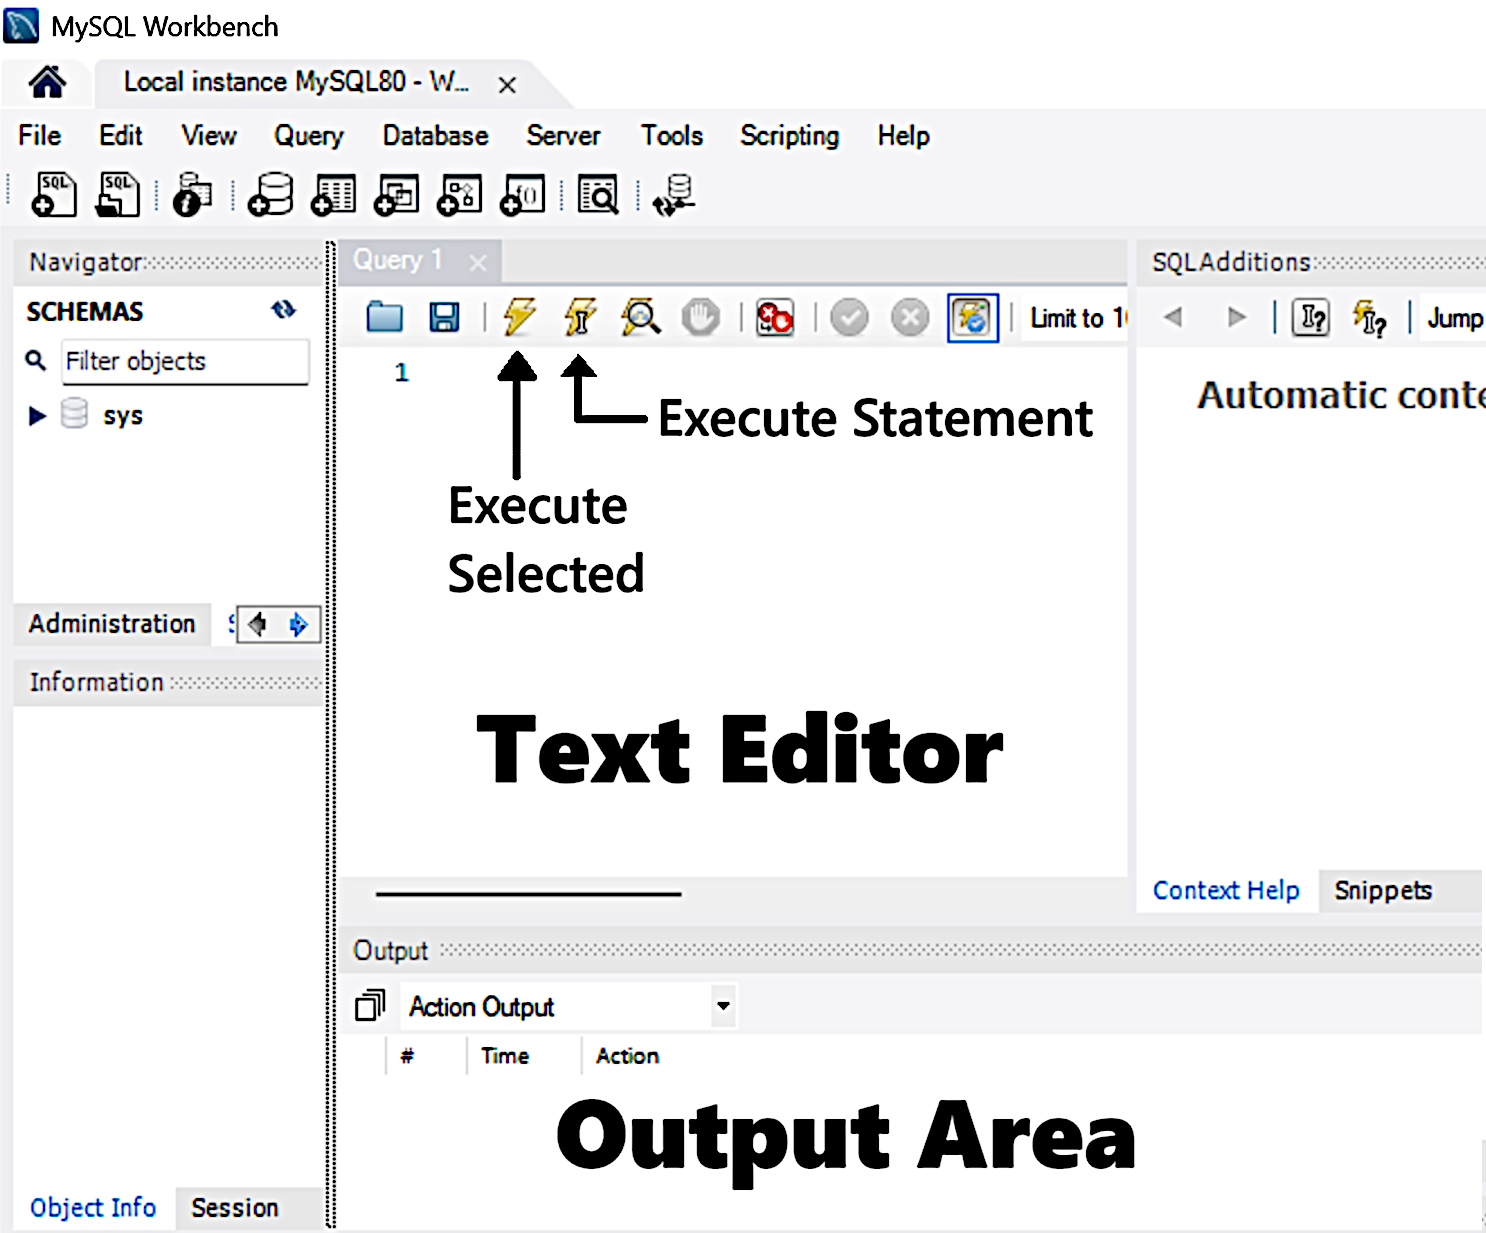1486x1233 pixels.
Task: Open the Context Help tab
Action: 1226,890
